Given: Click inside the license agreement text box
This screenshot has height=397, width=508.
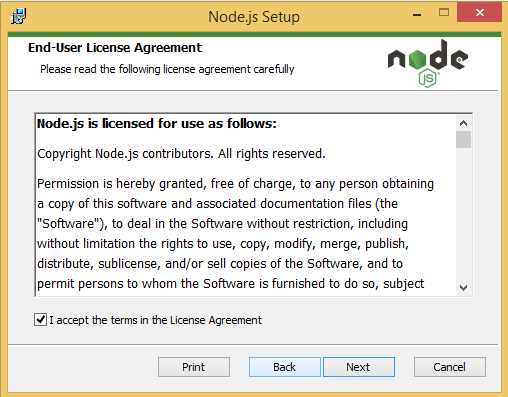Looking at the screenshot, I should pyautogui.click(x=246, y=205).
